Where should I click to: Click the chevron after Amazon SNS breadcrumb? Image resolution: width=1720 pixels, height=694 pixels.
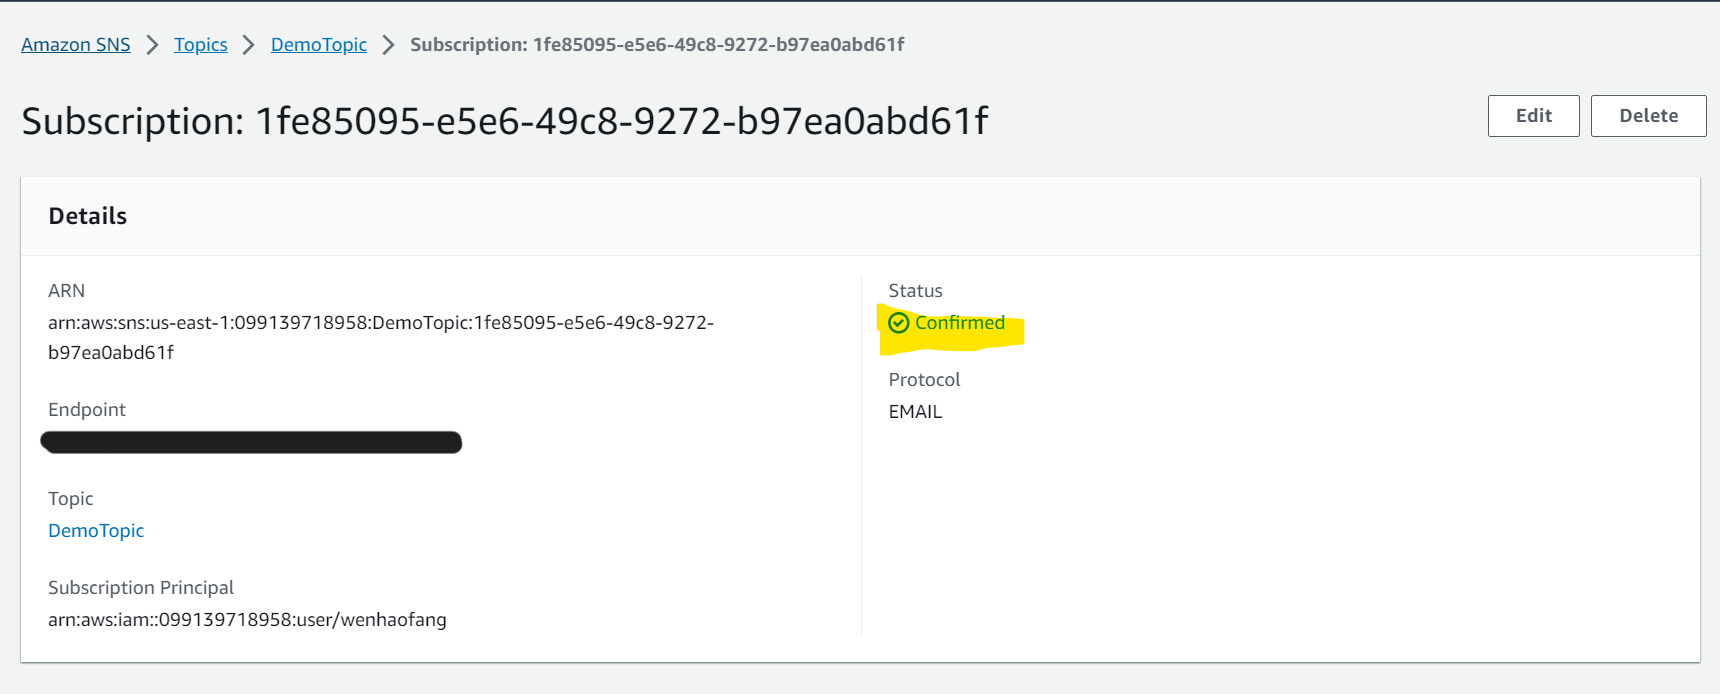click(152, 45)
